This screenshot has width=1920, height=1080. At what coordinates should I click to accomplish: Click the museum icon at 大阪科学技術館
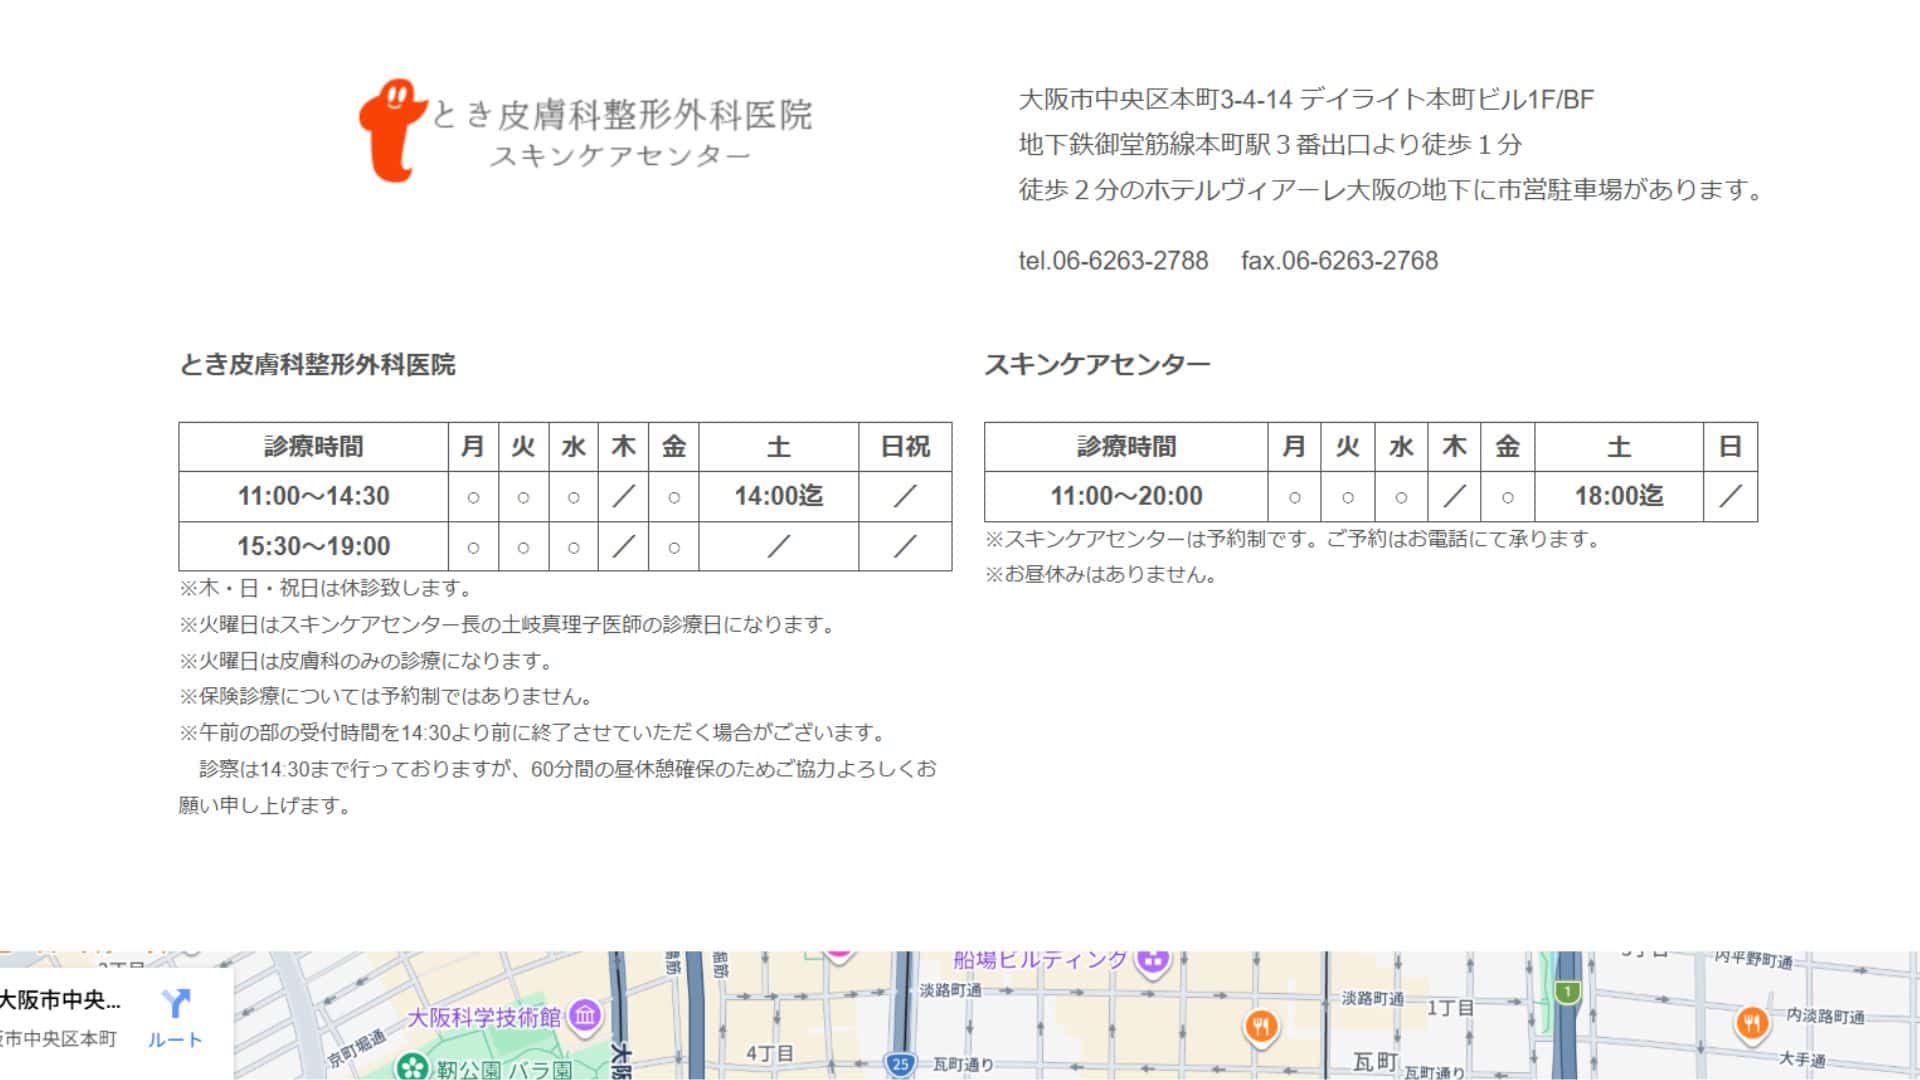tap(585, 1013)
